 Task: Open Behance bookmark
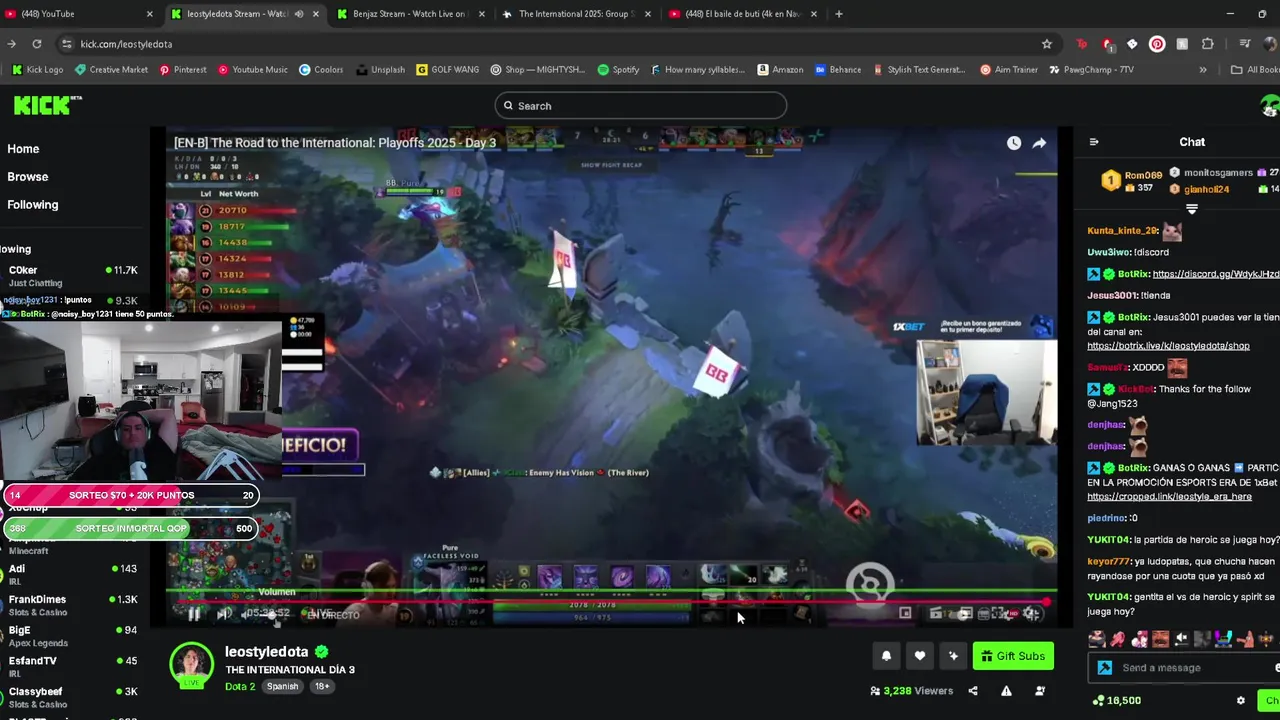point(837,70)
